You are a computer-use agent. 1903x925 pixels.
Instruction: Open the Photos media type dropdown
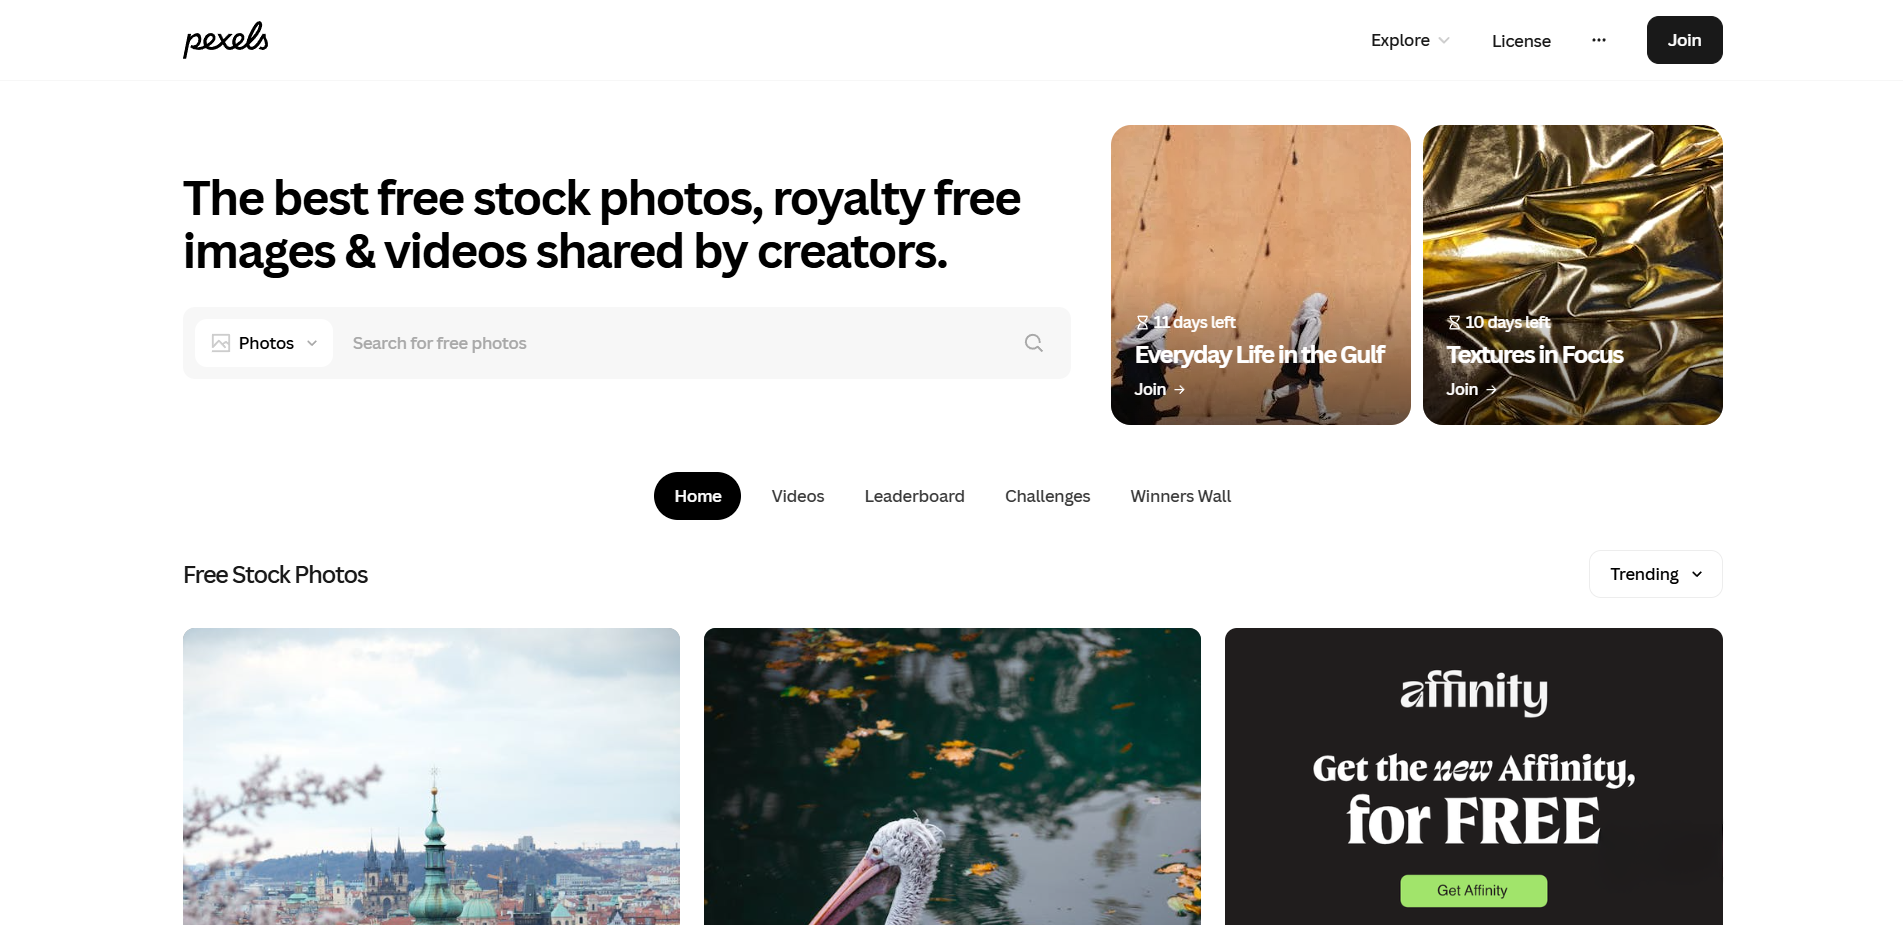[x=264, y=343]
